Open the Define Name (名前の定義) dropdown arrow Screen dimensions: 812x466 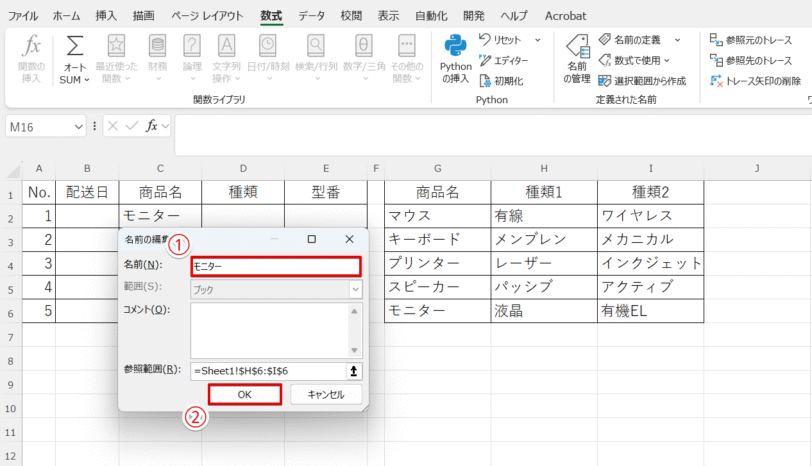pyautogui.click(x=677, y=40)
